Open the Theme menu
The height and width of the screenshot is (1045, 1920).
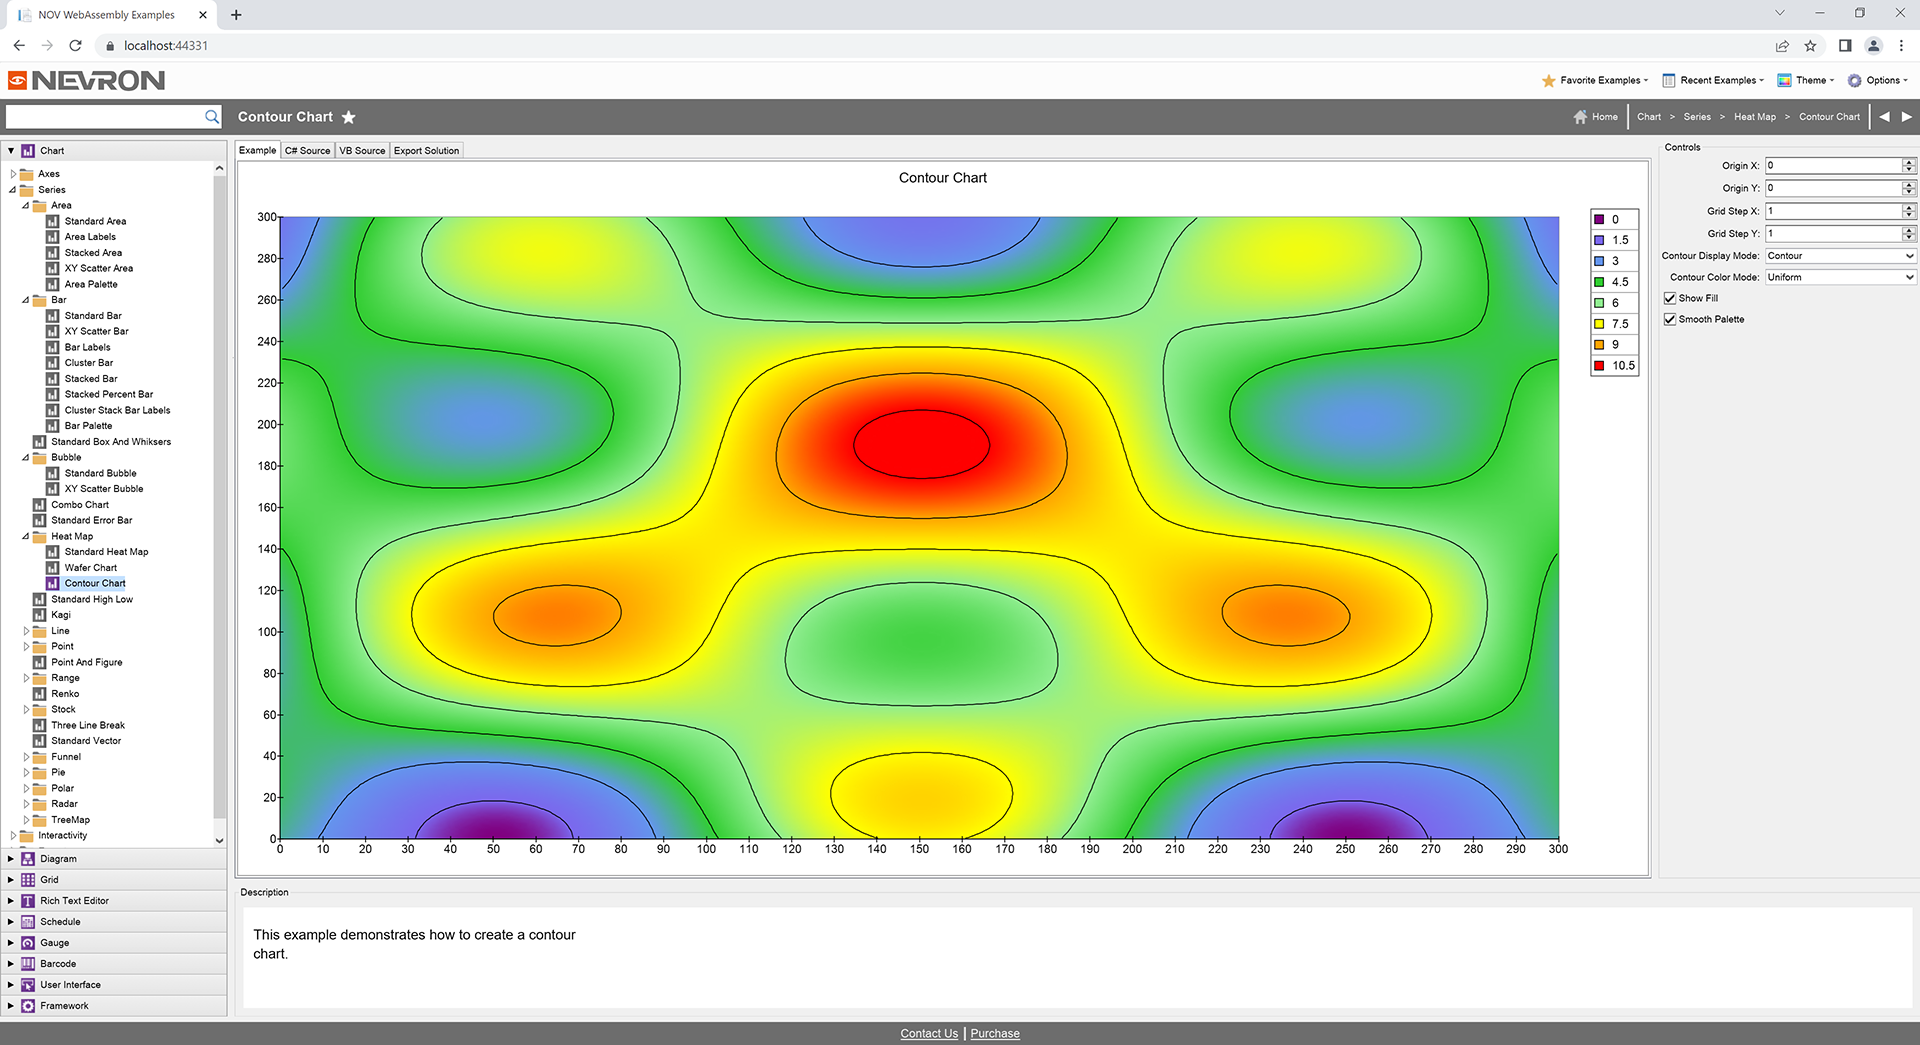pos(1806,80)
